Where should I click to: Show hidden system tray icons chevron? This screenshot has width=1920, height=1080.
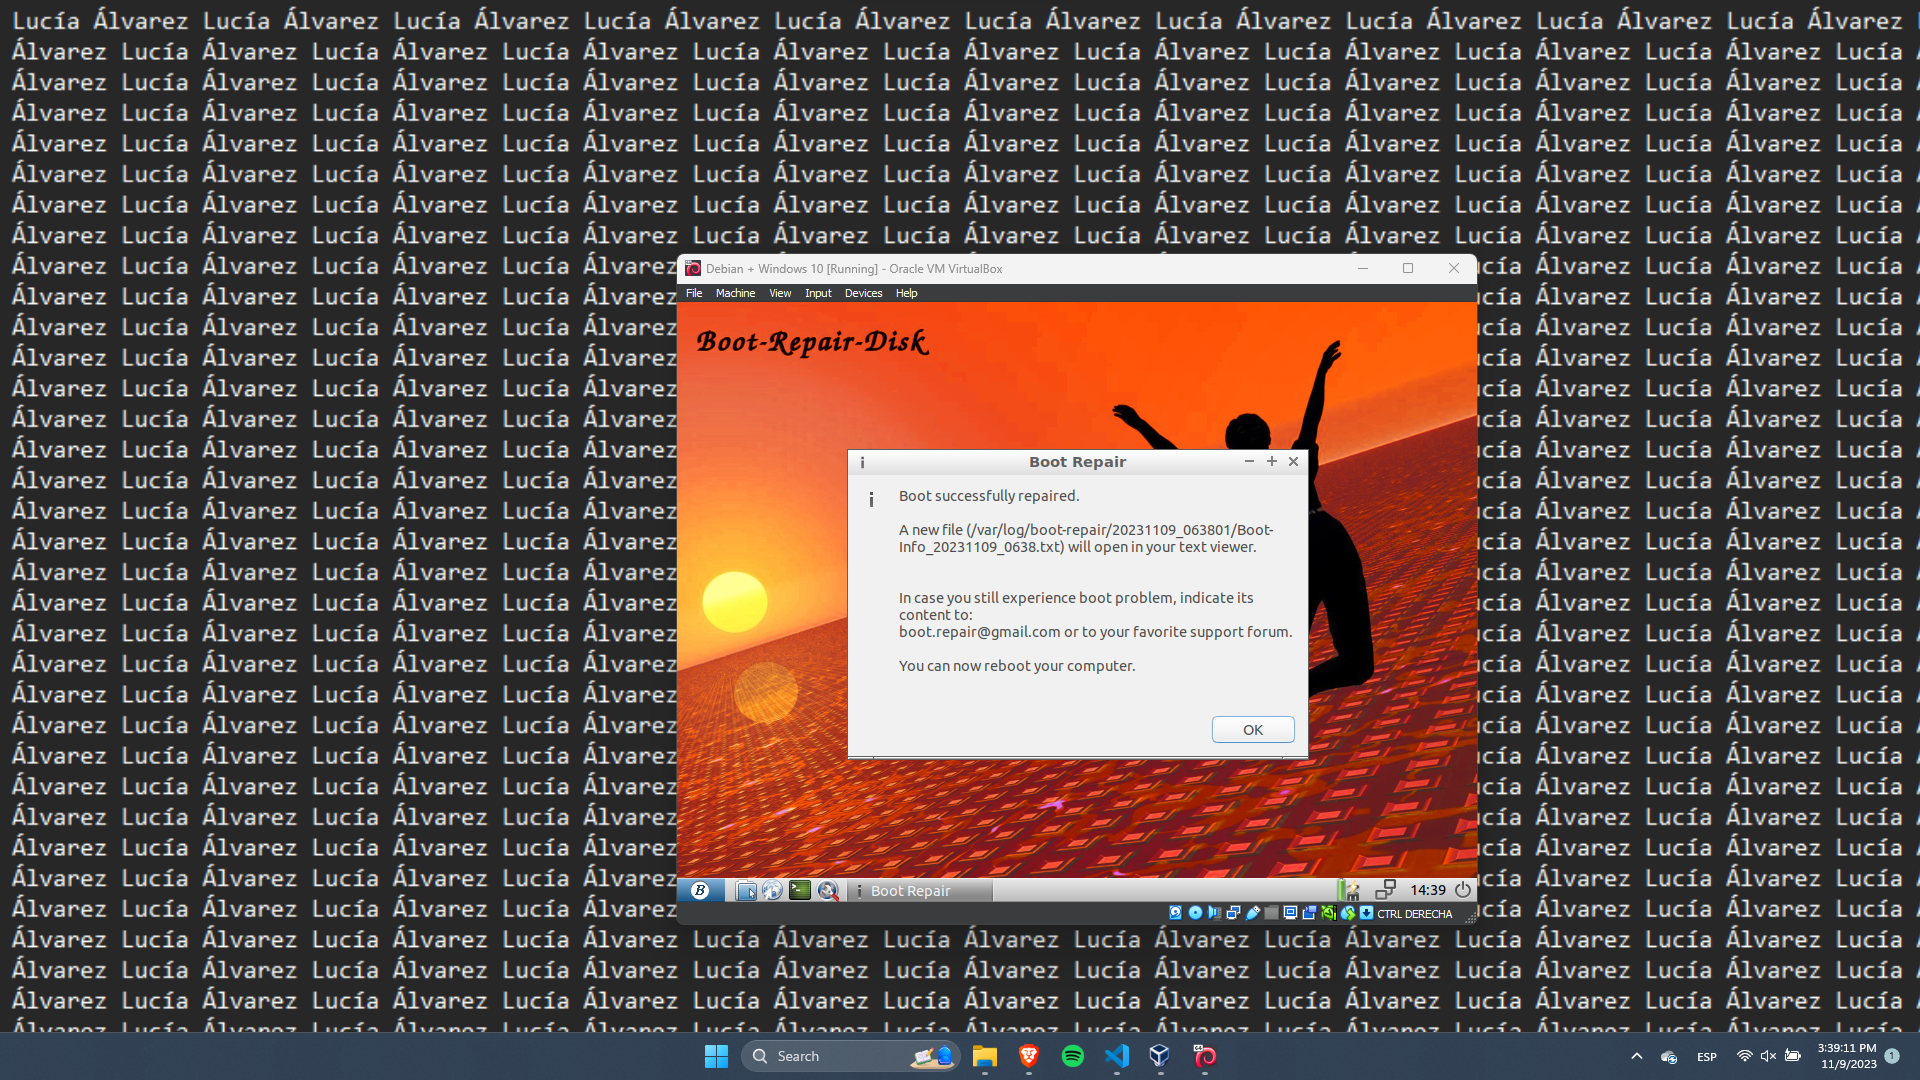point(1636,1056)
